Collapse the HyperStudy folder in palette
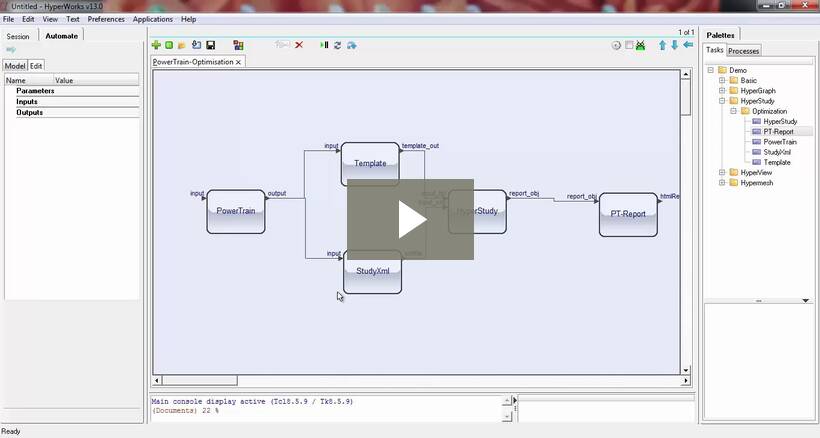 coord(722,101)
